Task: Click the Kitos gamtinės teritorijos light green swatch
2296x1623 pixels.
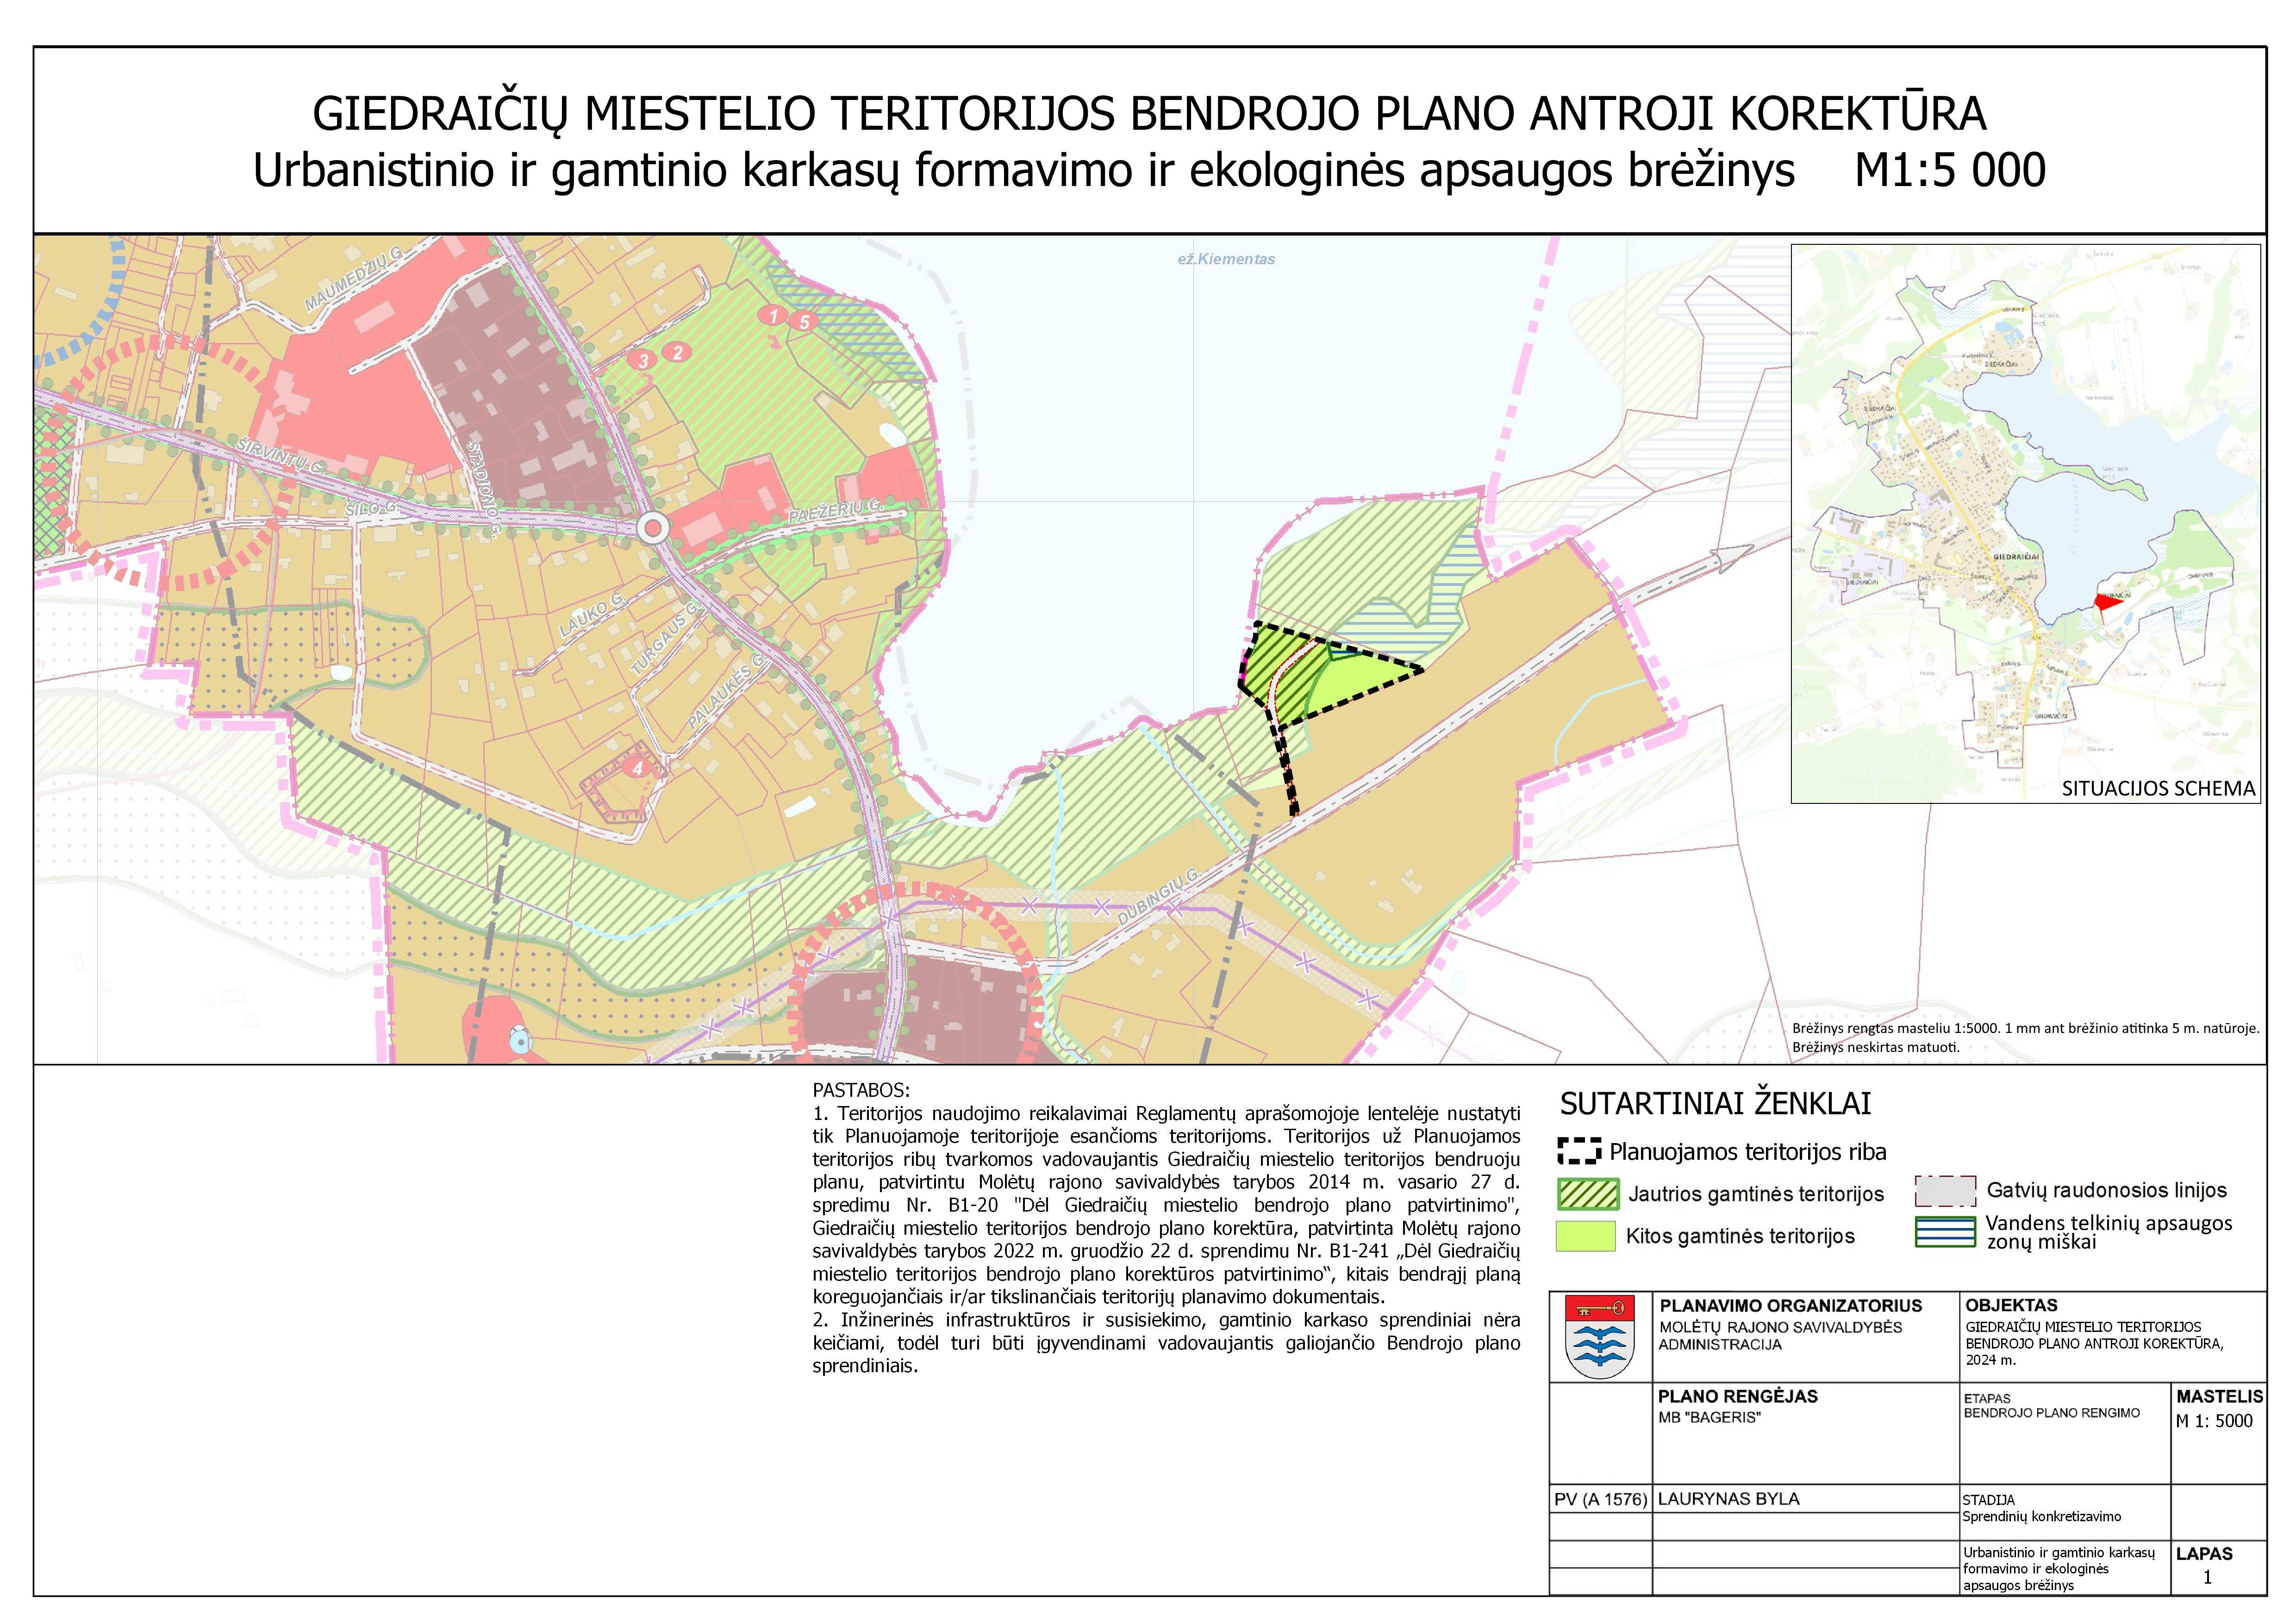Action: point(1586,1236)
